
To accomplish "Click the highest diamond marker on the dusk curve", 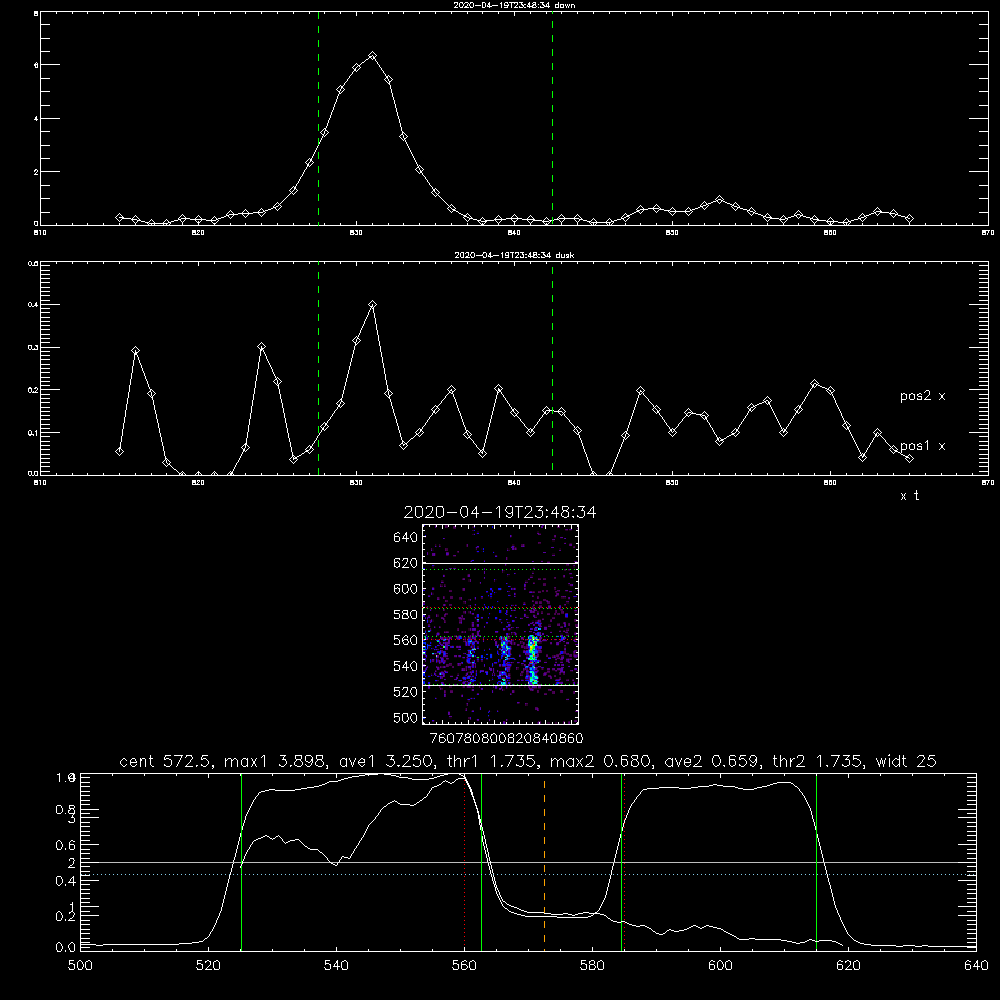I will [372, 305].
